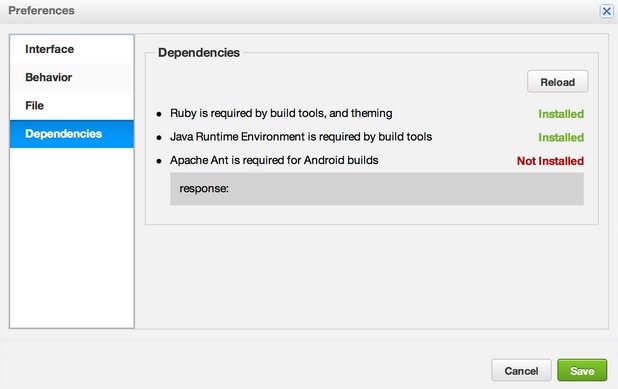Click the Ruby row's Installed status label

[561, 114]
